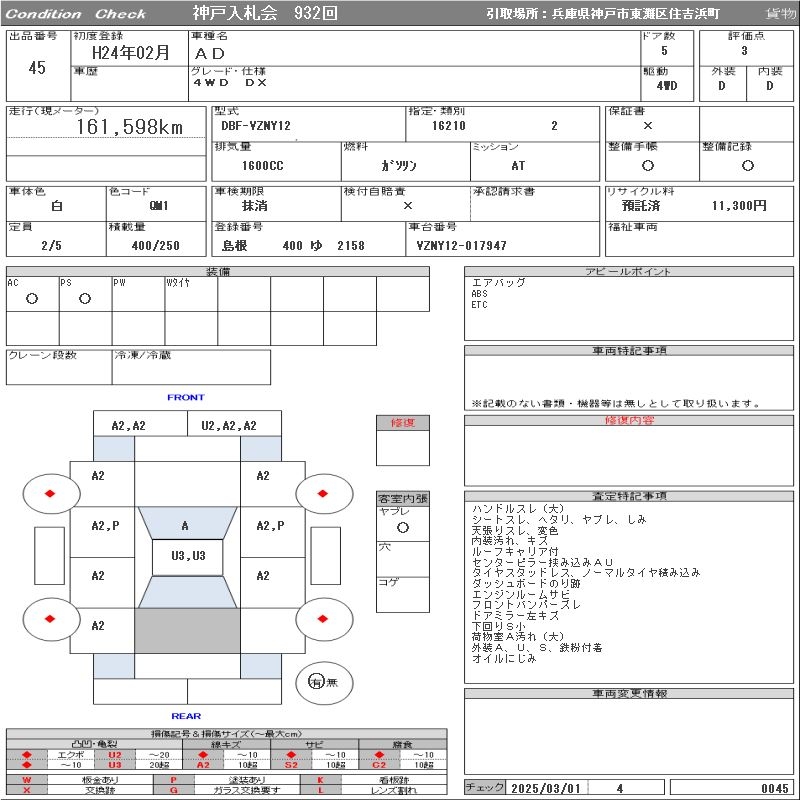Click the mileage 161,598km
The image size is (800, 800).
coord(130,127)
